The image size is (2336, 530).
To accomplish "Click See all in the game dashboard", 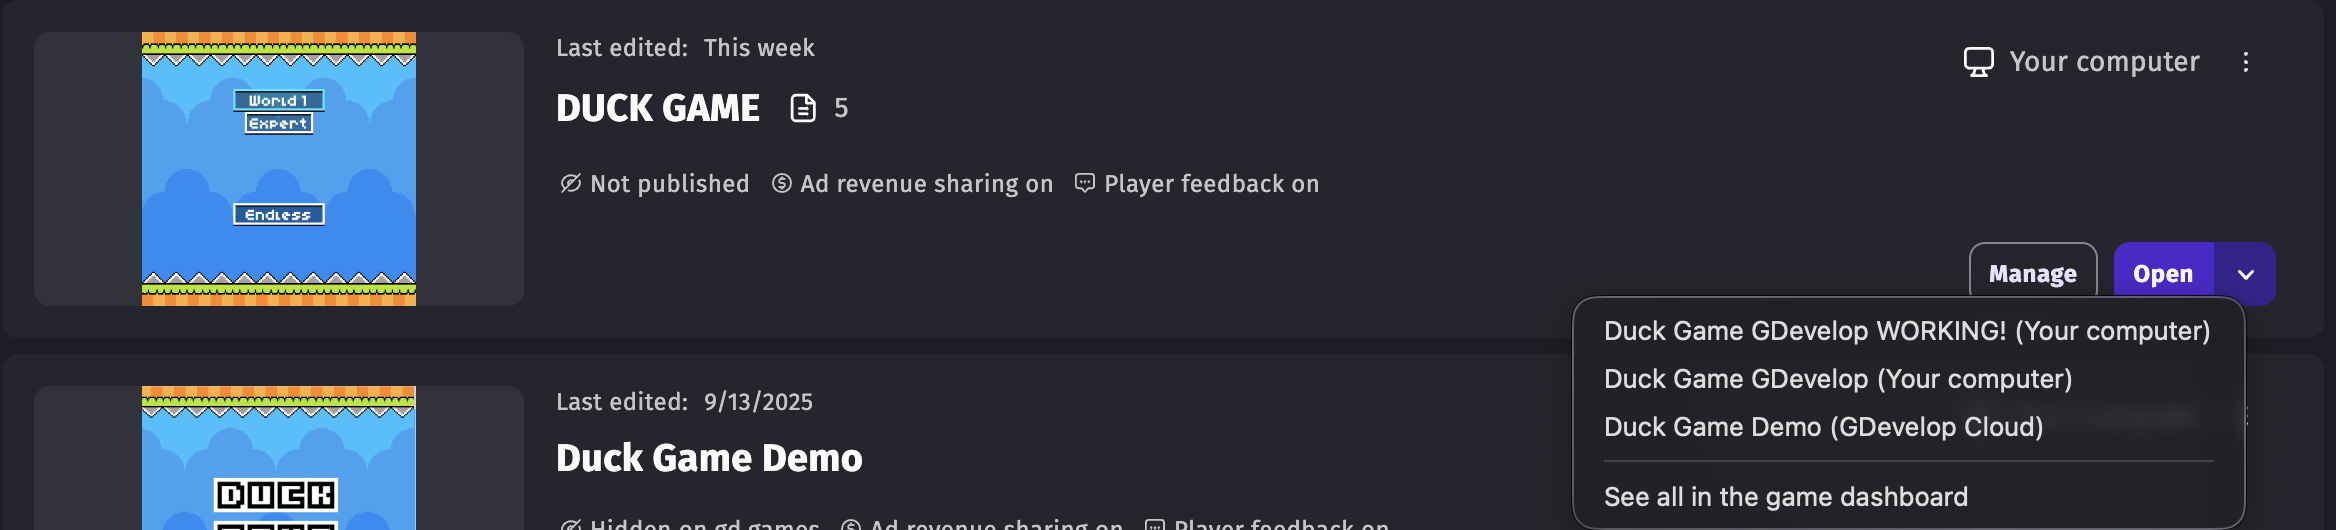I will (x=1785, y=497).
